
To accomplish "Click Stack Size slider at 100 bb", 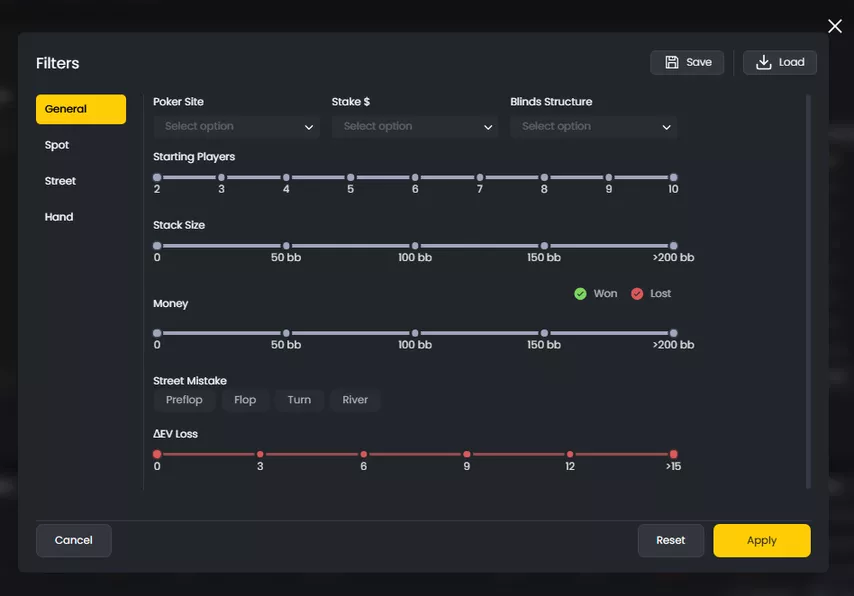I will 415,246.
